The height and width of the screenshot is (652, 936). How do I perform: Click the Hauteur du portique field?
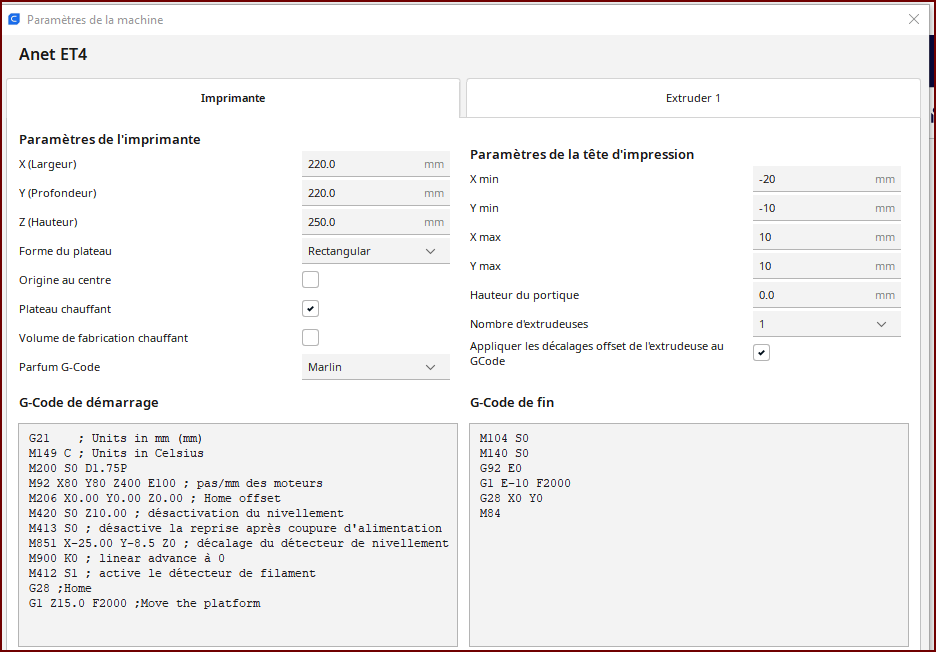coord(826,295)
